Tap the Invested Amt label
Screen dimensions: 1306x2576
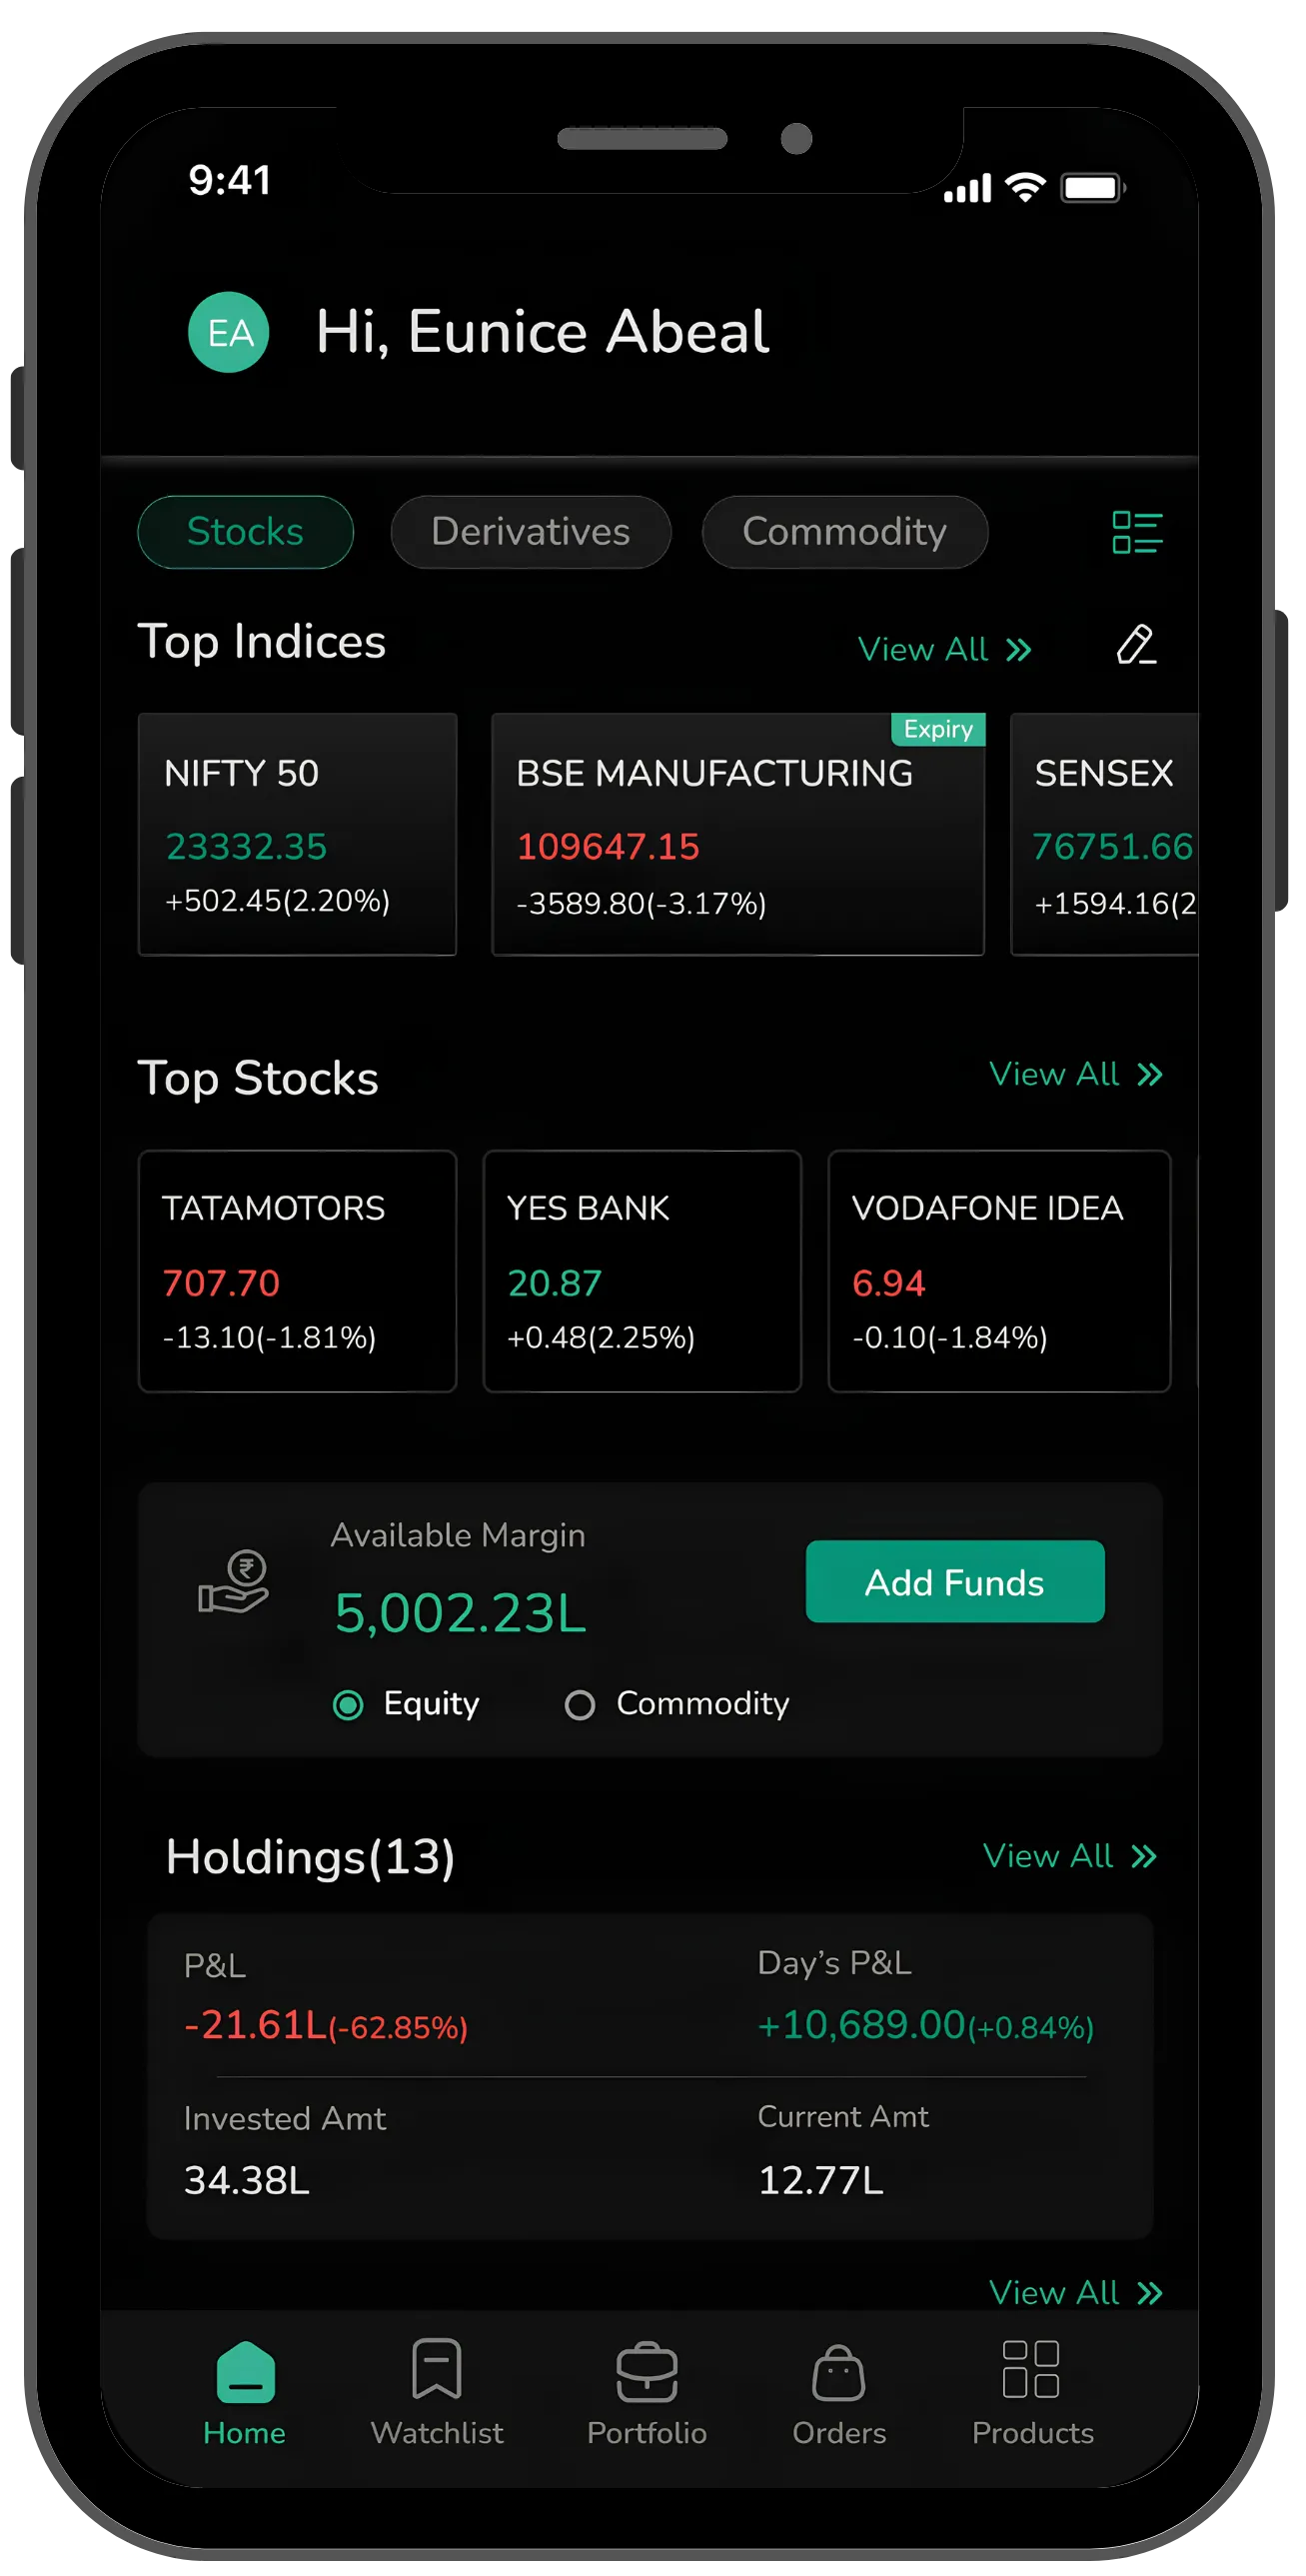coord(285,2118)
